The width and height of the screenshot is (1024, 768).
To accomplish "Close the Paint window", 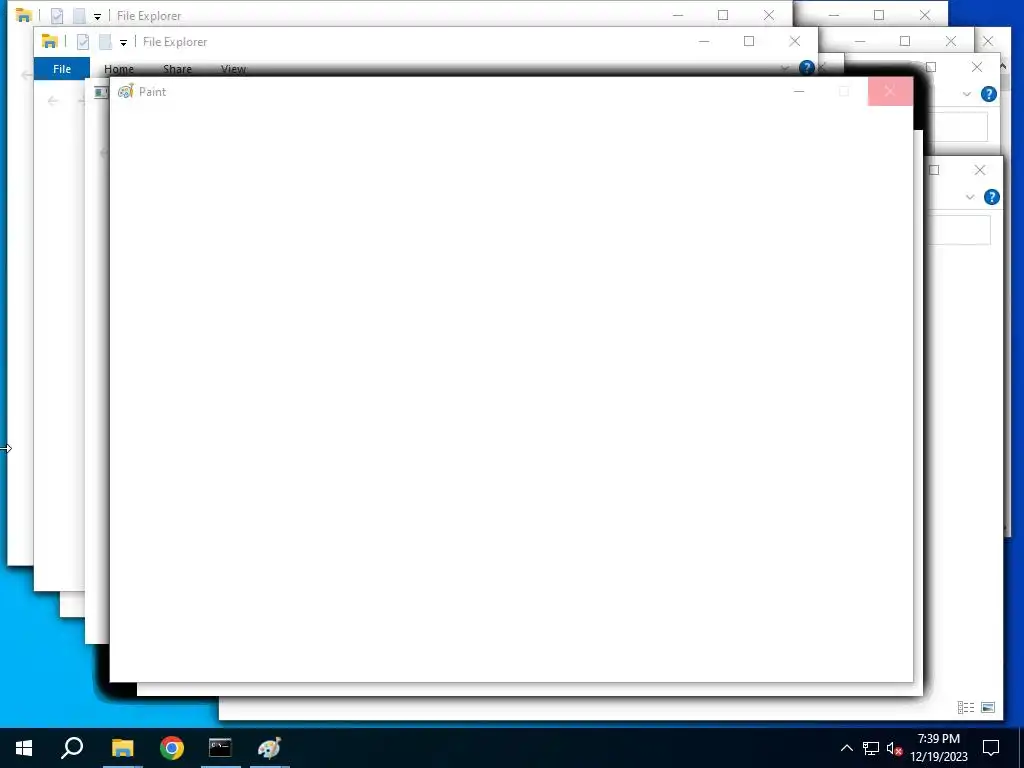I will [x=890, y=91].
